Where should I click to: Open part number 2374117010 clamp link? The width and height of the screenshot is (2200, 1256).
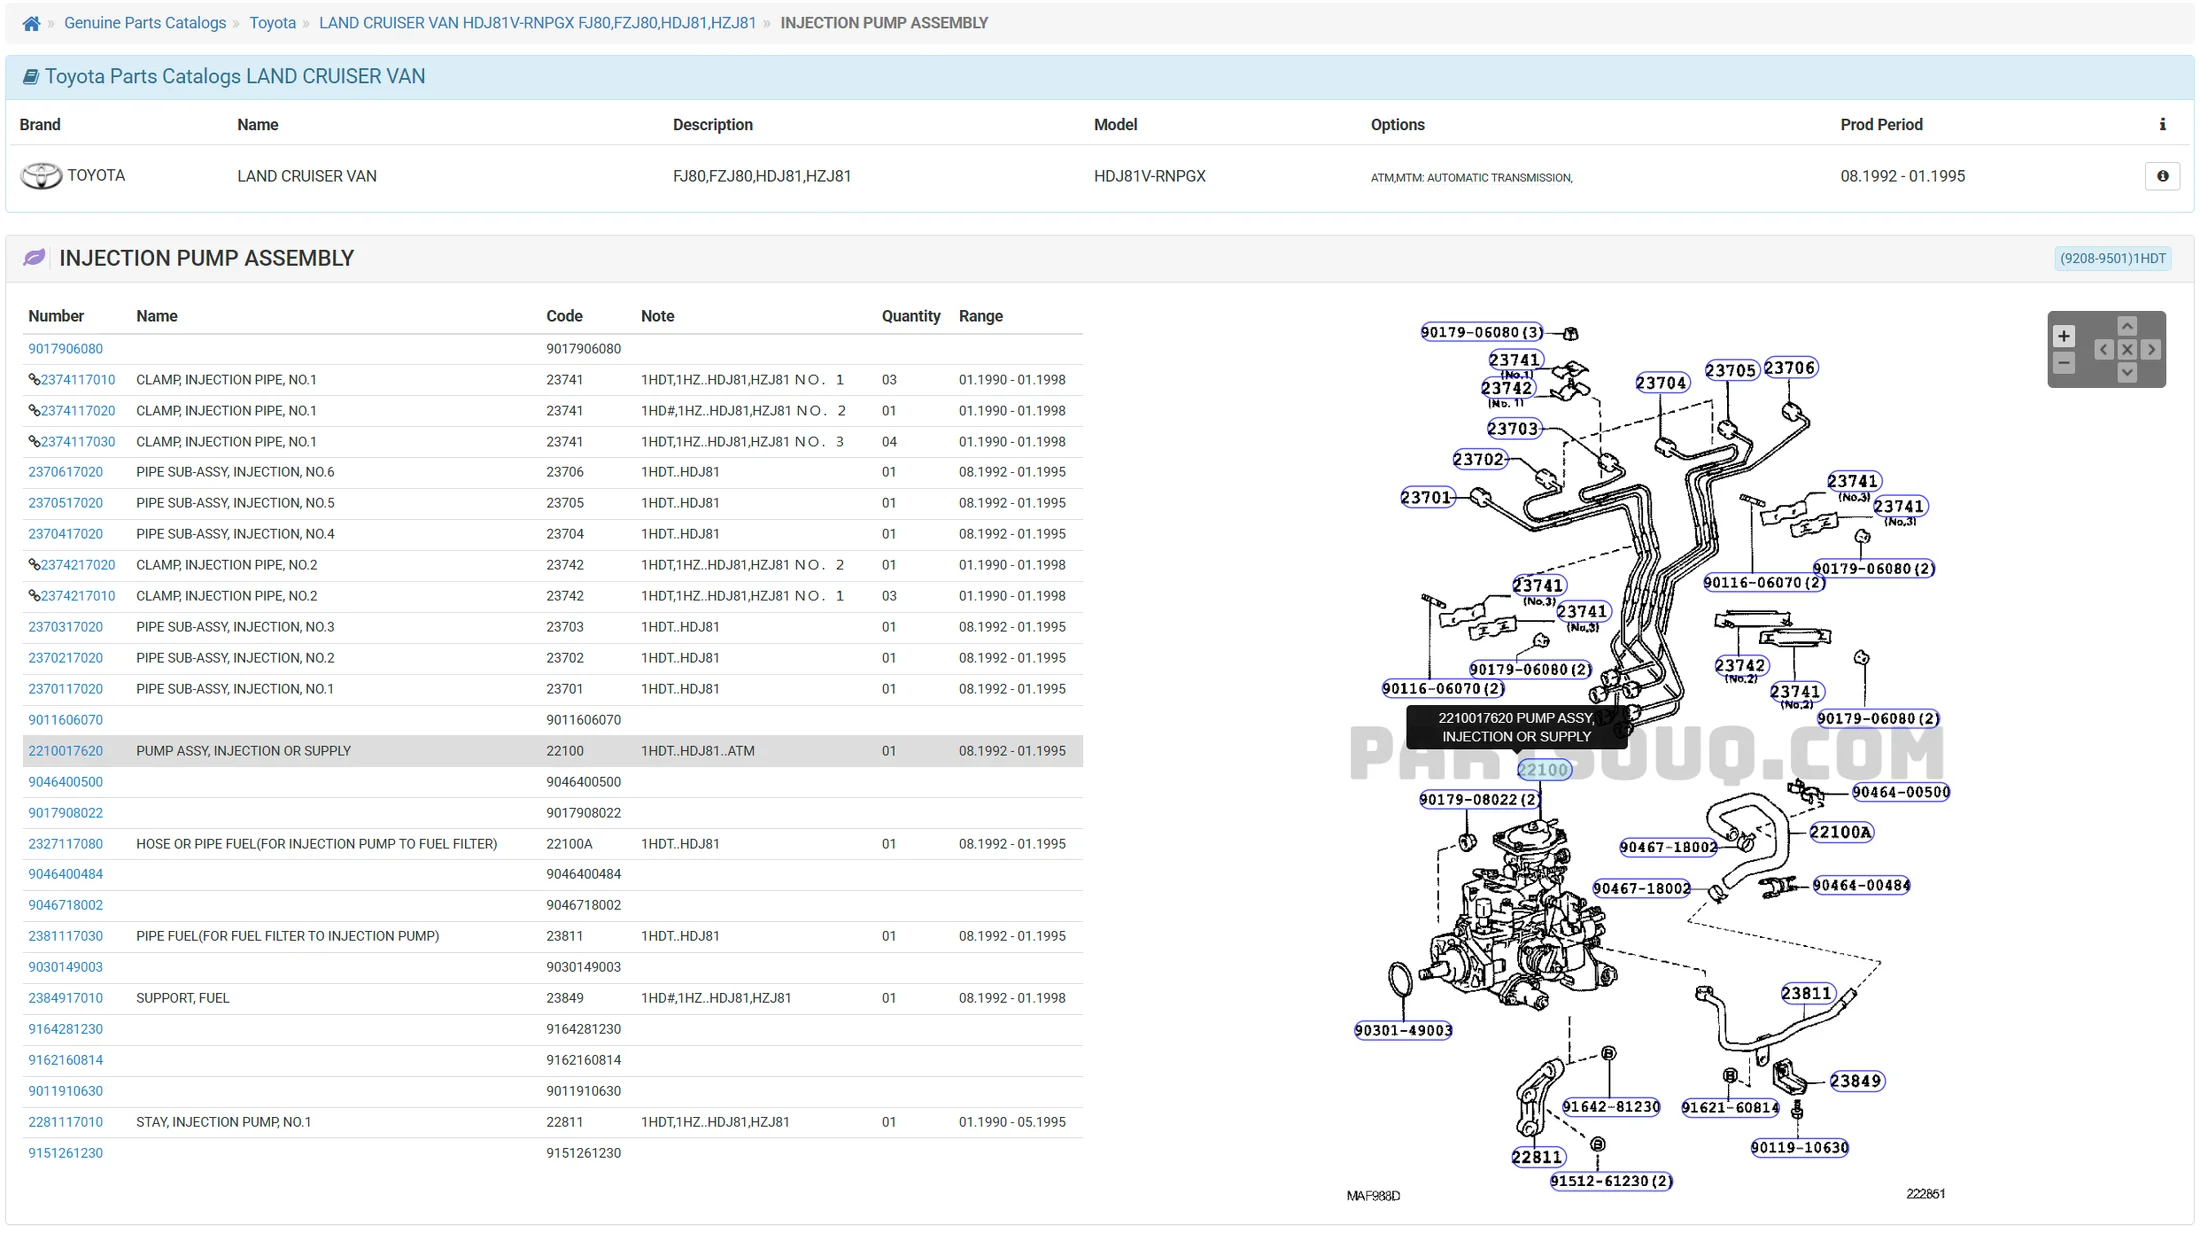[77, 380]
